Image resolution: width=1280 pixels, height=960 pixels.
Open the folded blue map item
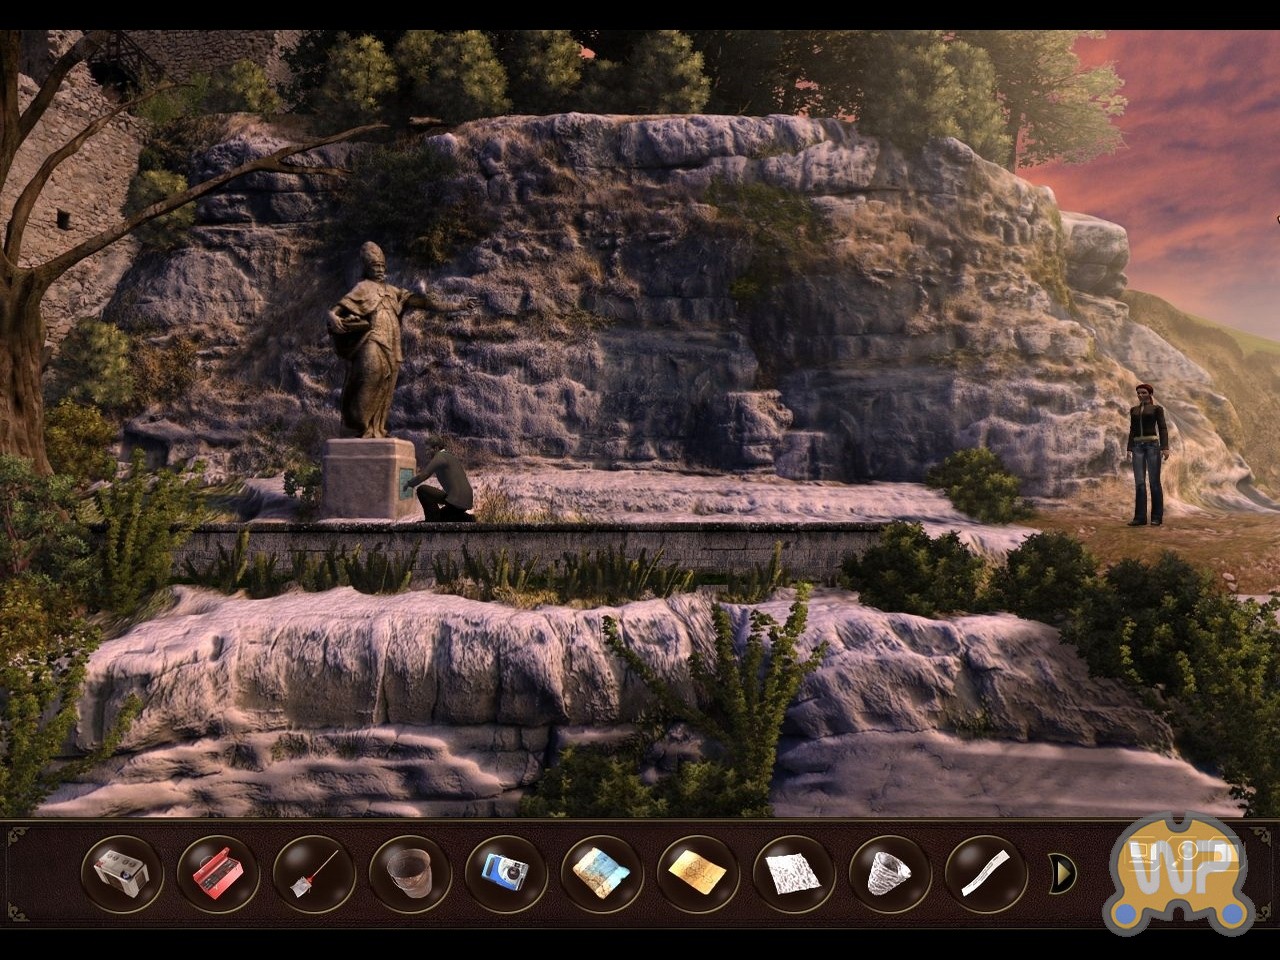[601, 873]
